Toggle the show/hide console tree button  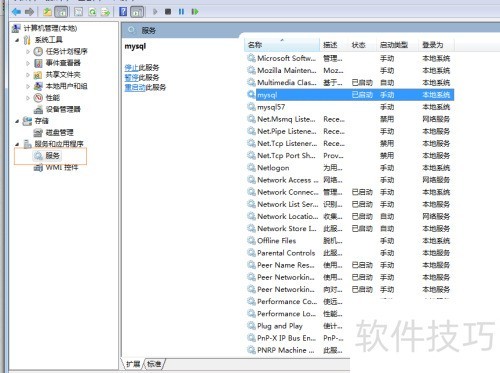(x=61, y=12)
